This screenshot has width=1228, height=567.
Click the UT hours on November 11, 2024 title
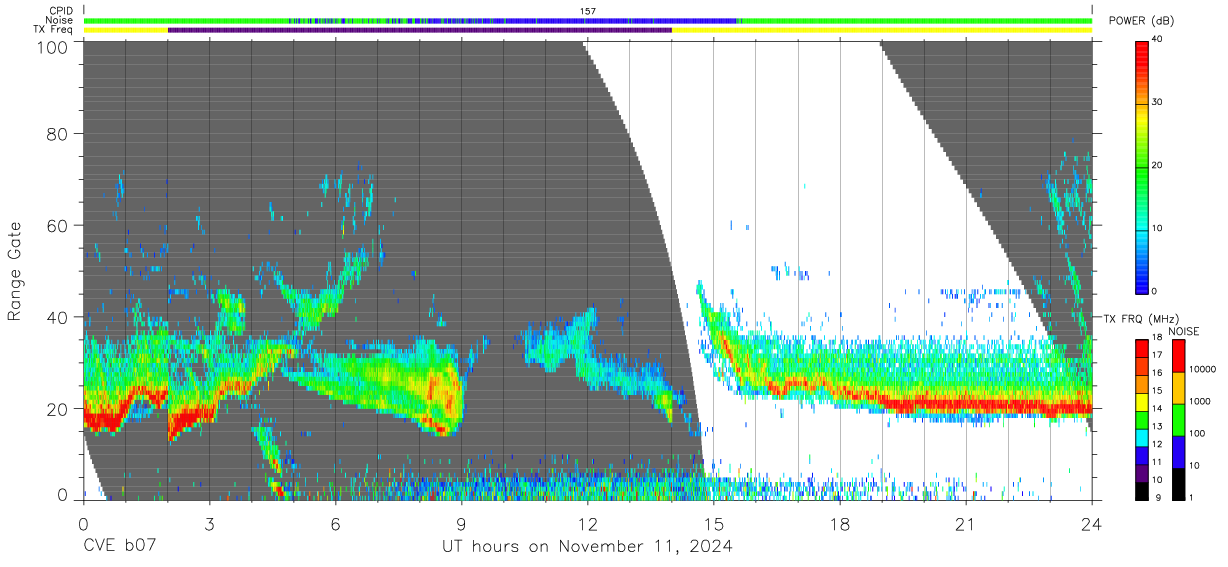[588, 547]
